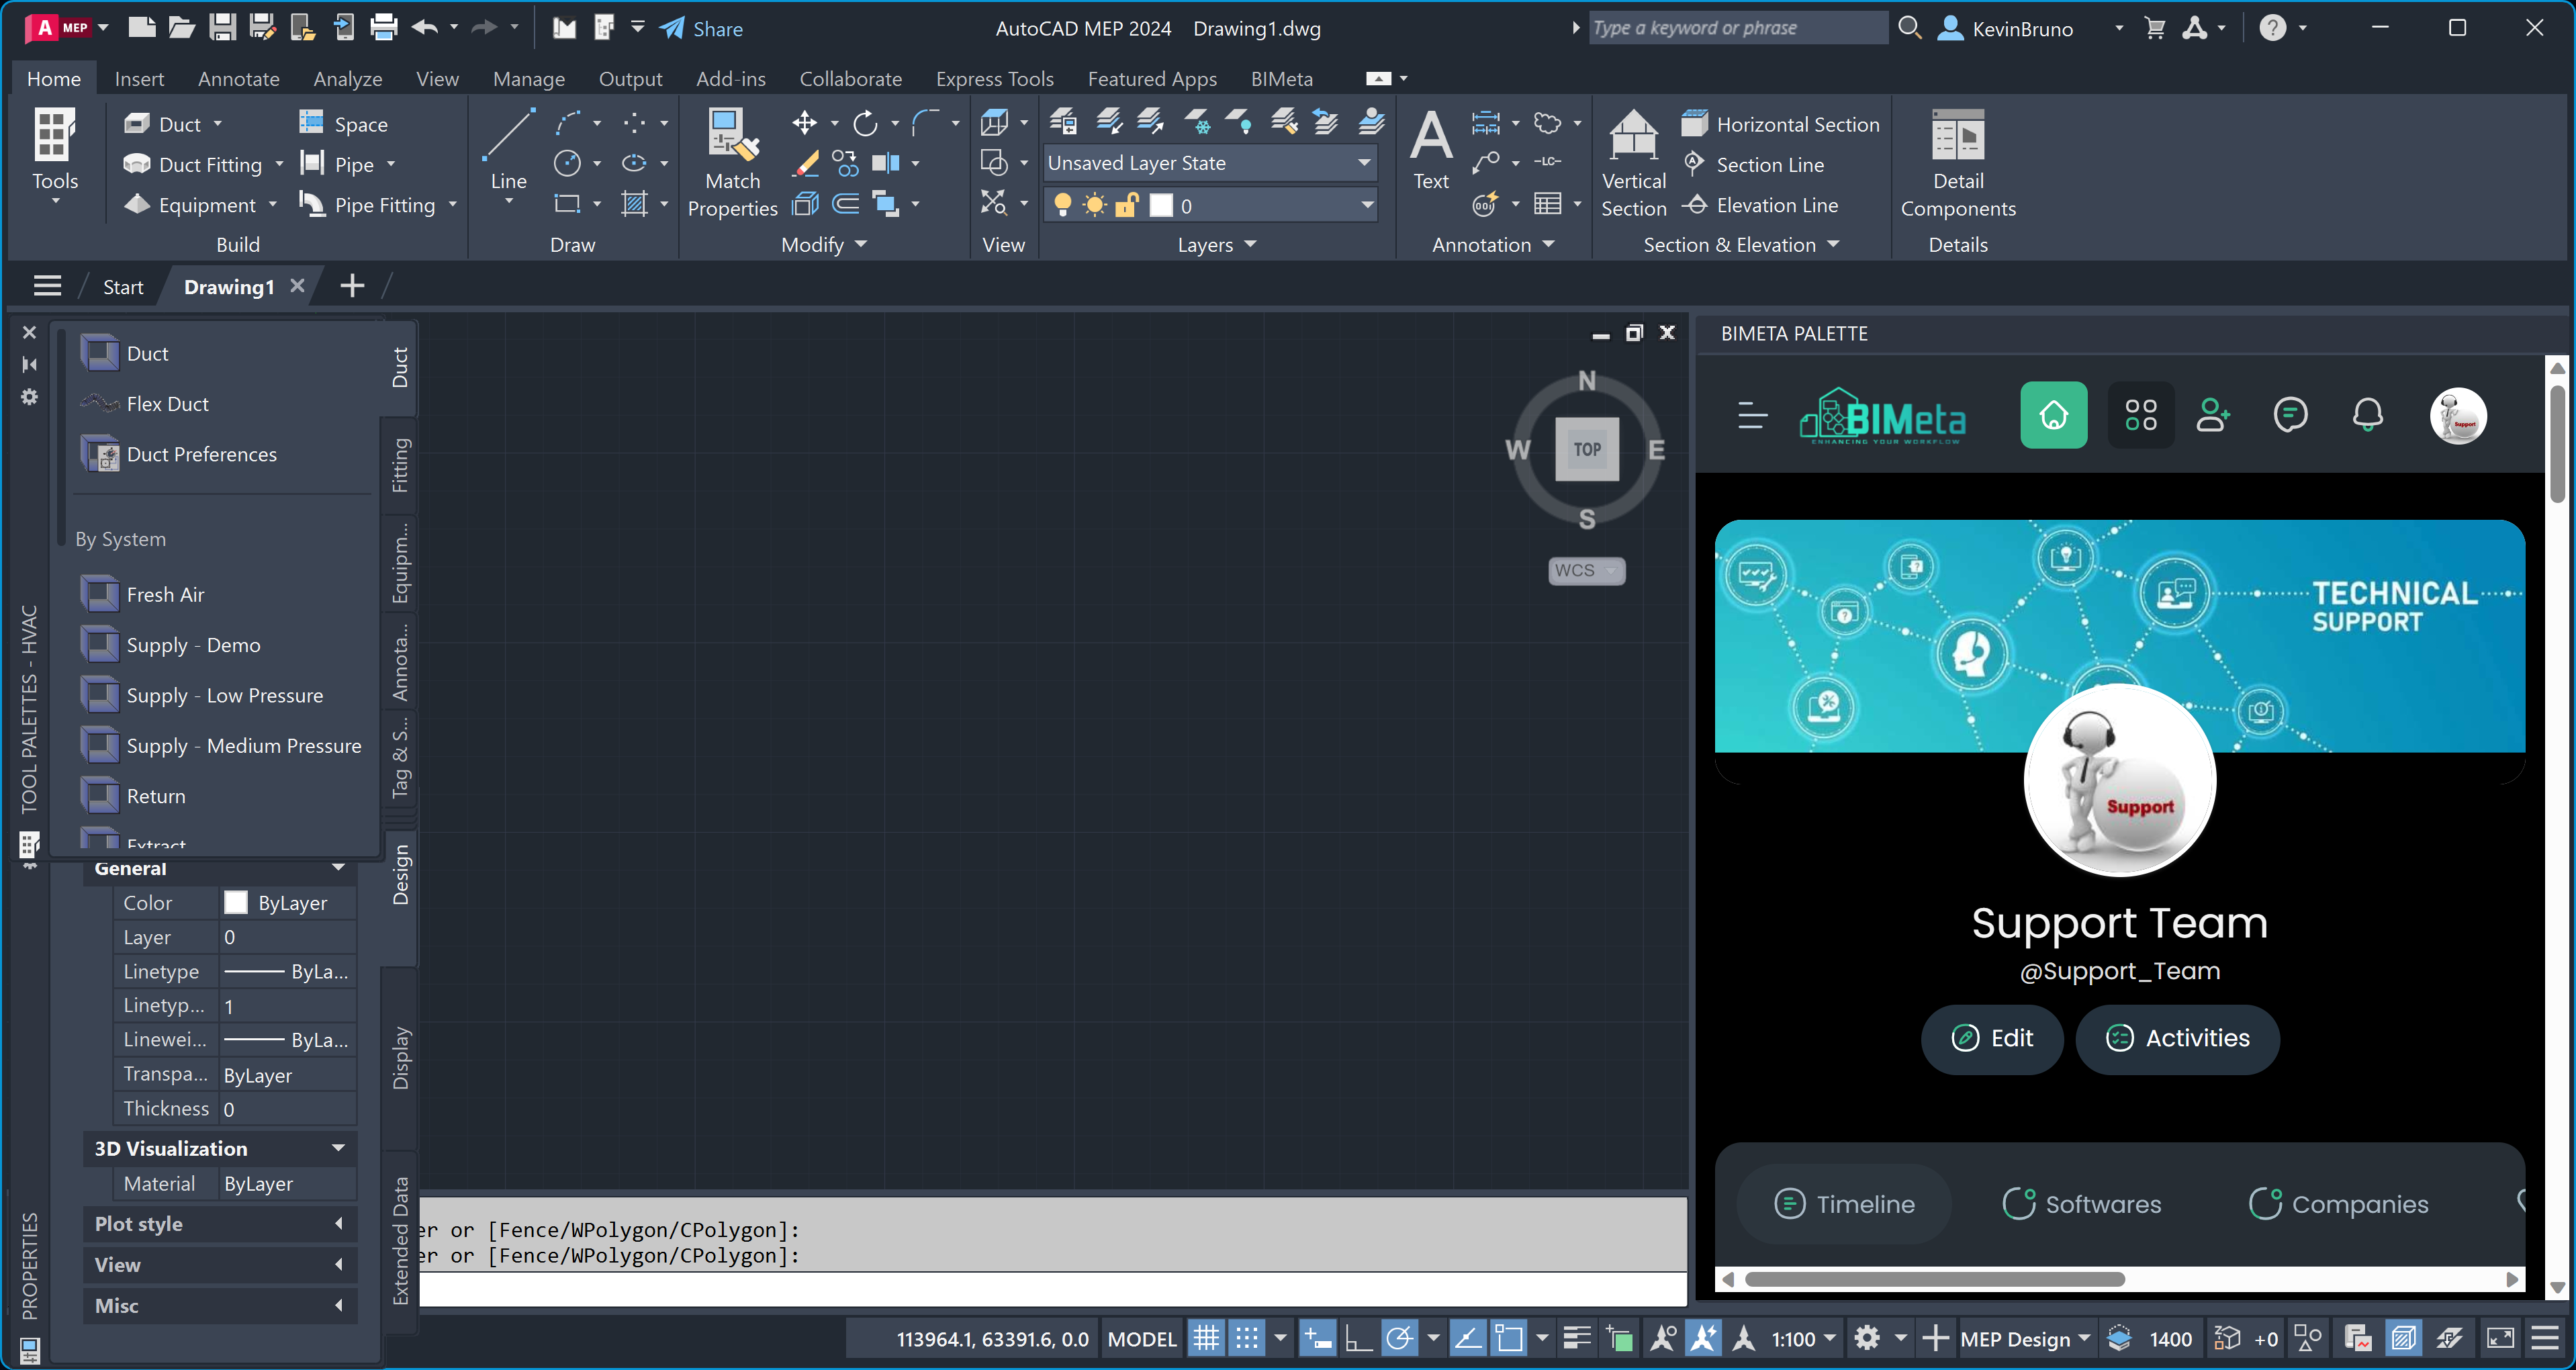Click TOP face on ViewCube
The width and height of the screenshot is (2576, 1370).
tap(1587, 449)
